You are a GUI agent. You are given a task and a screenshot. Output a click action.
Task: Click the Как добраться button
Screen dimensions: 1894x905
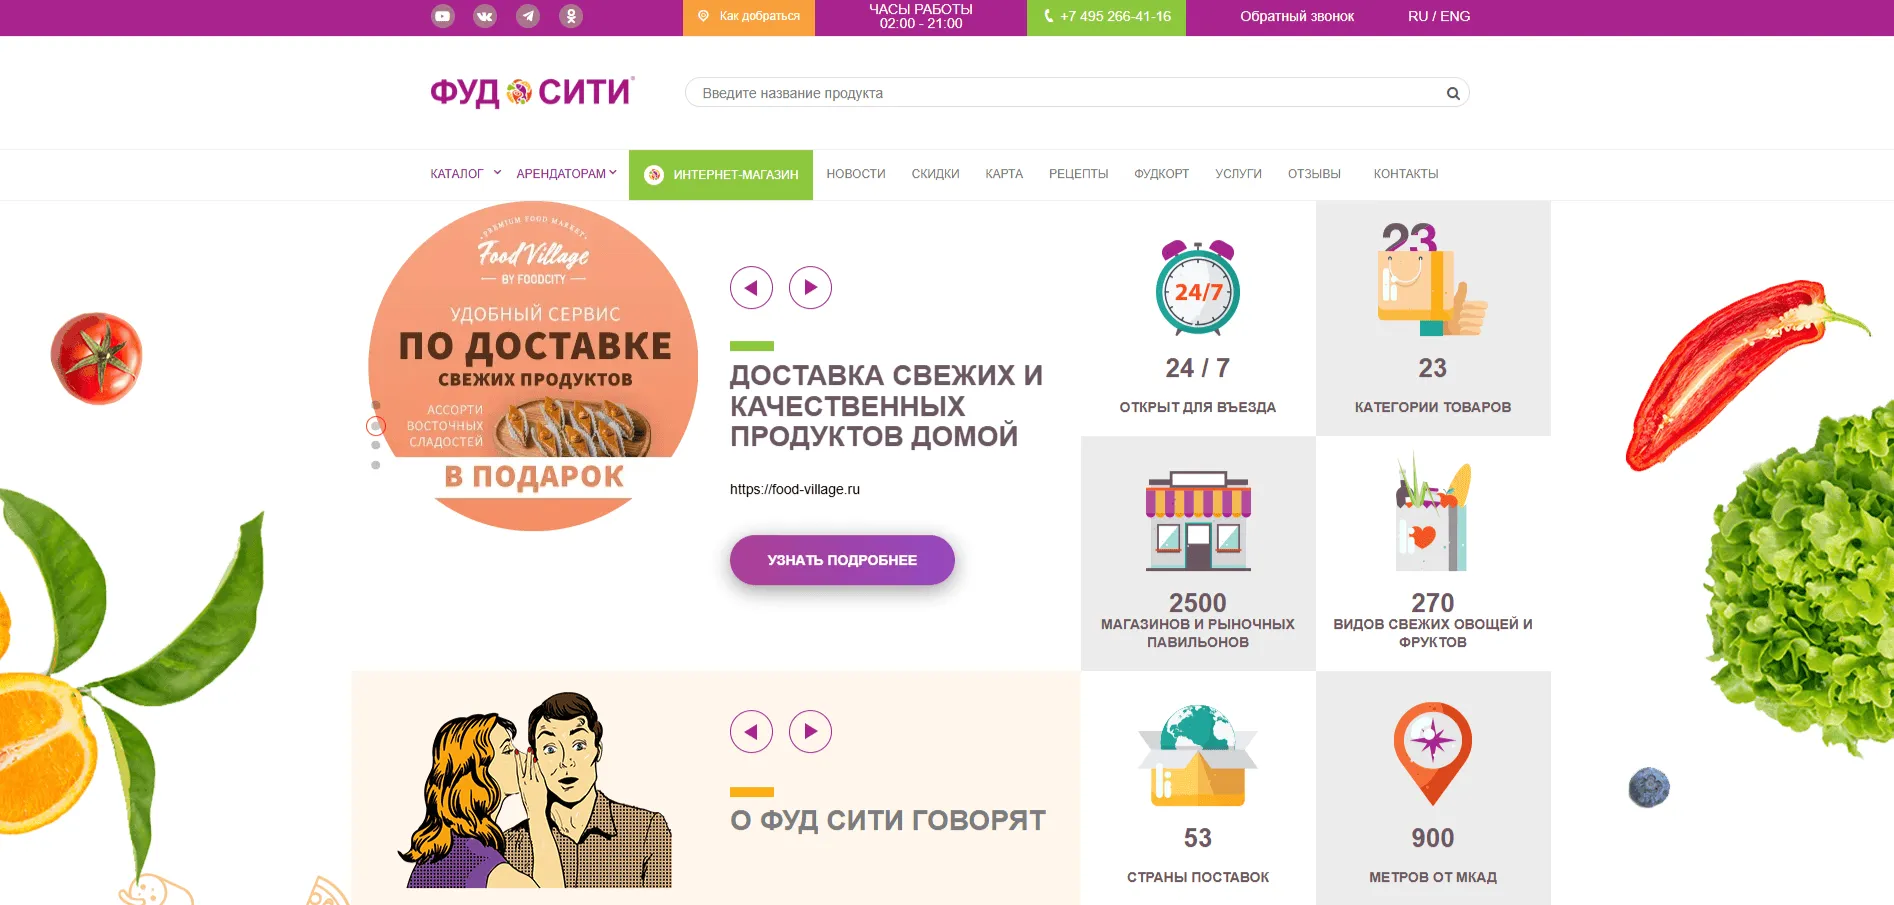point(749,17)
